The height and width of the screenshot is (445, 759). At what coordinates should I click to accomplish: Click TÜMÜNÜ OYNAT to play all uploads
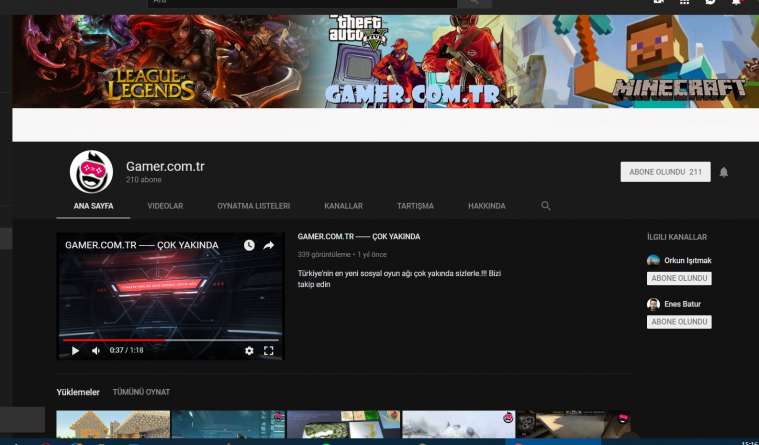pyautogui.click(x=141, y=392)
